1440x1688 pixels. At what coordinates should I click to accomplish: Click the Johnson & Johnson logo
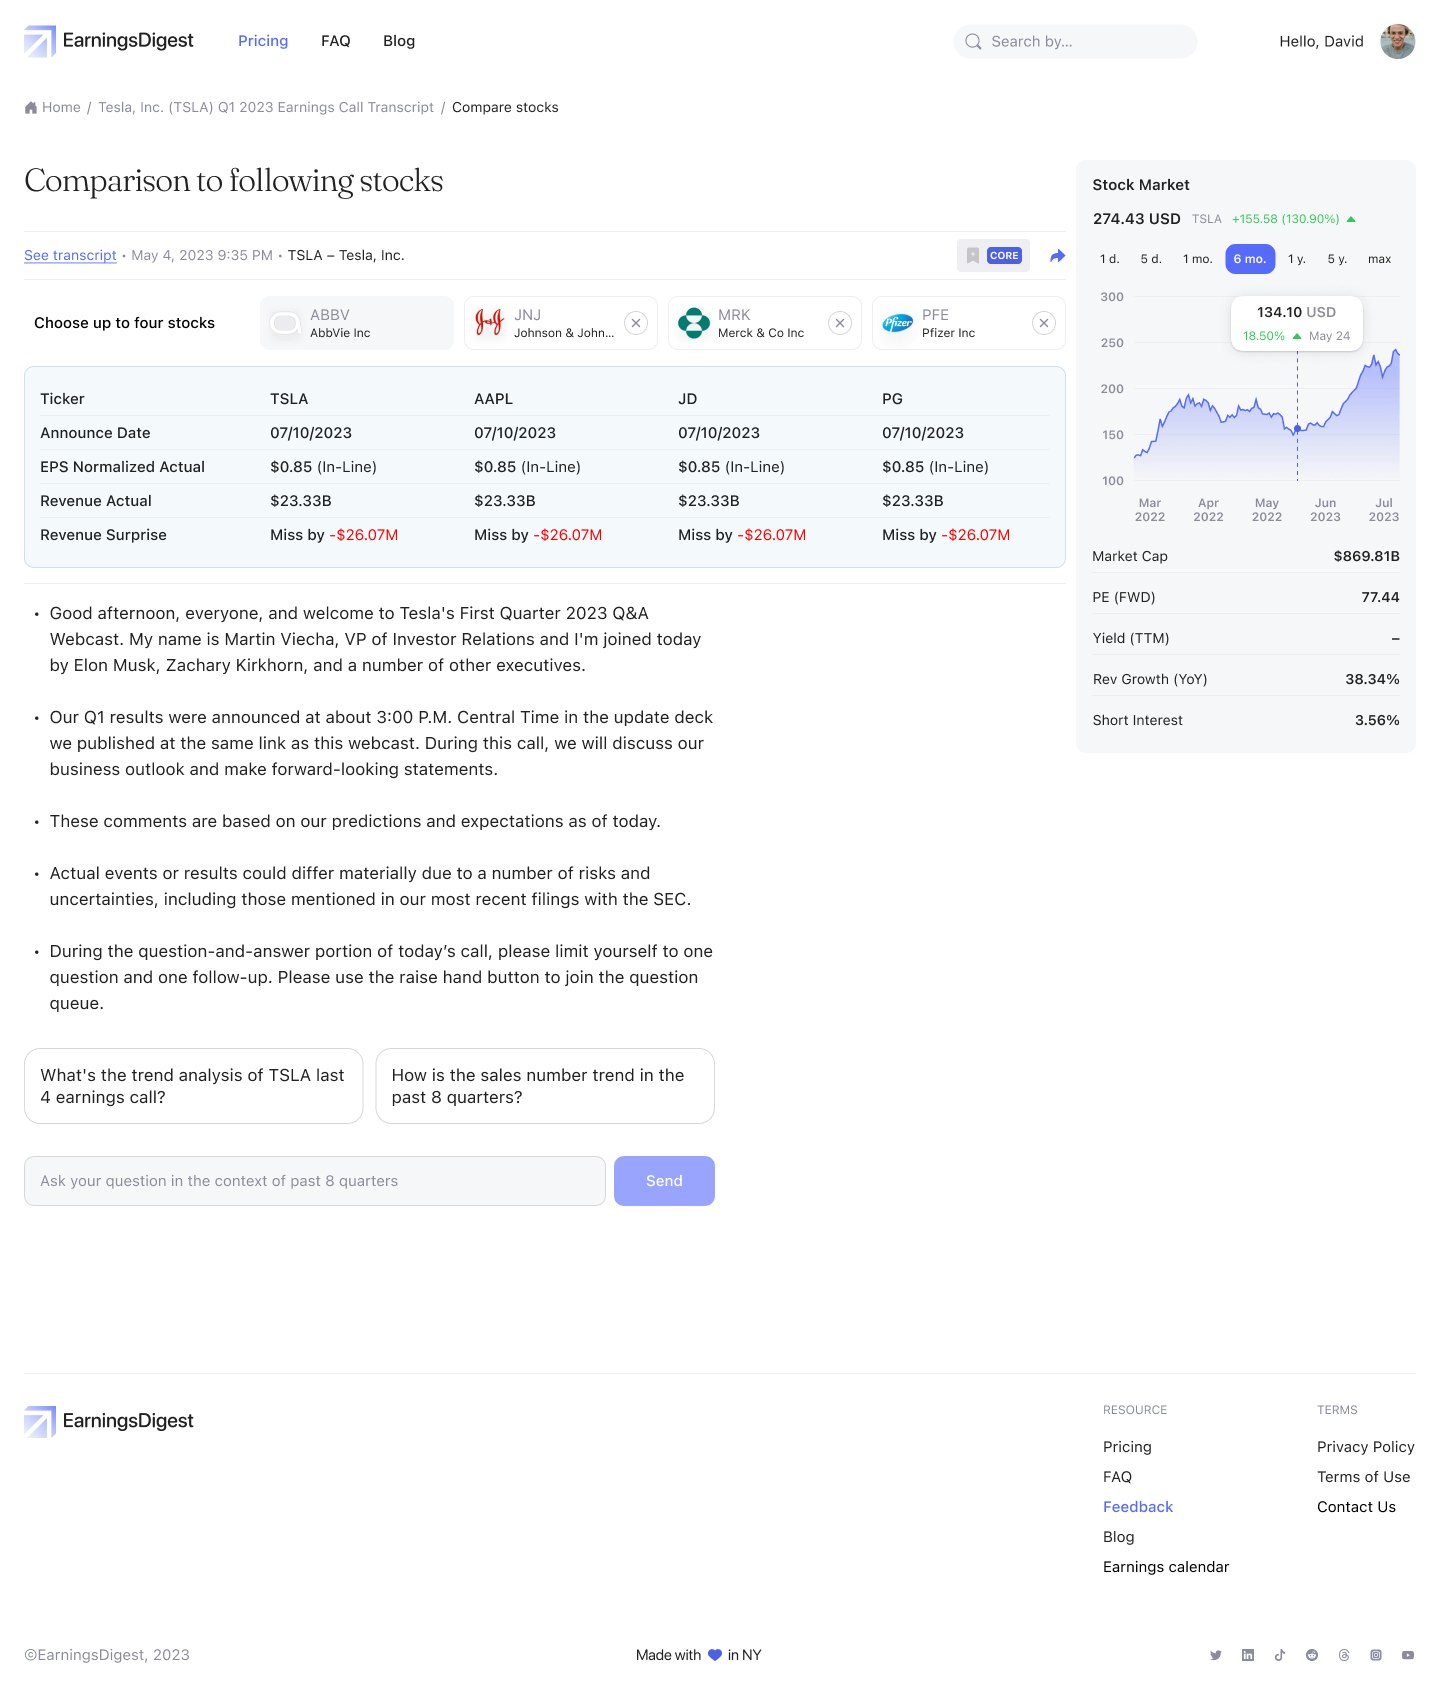click(489, 323)
